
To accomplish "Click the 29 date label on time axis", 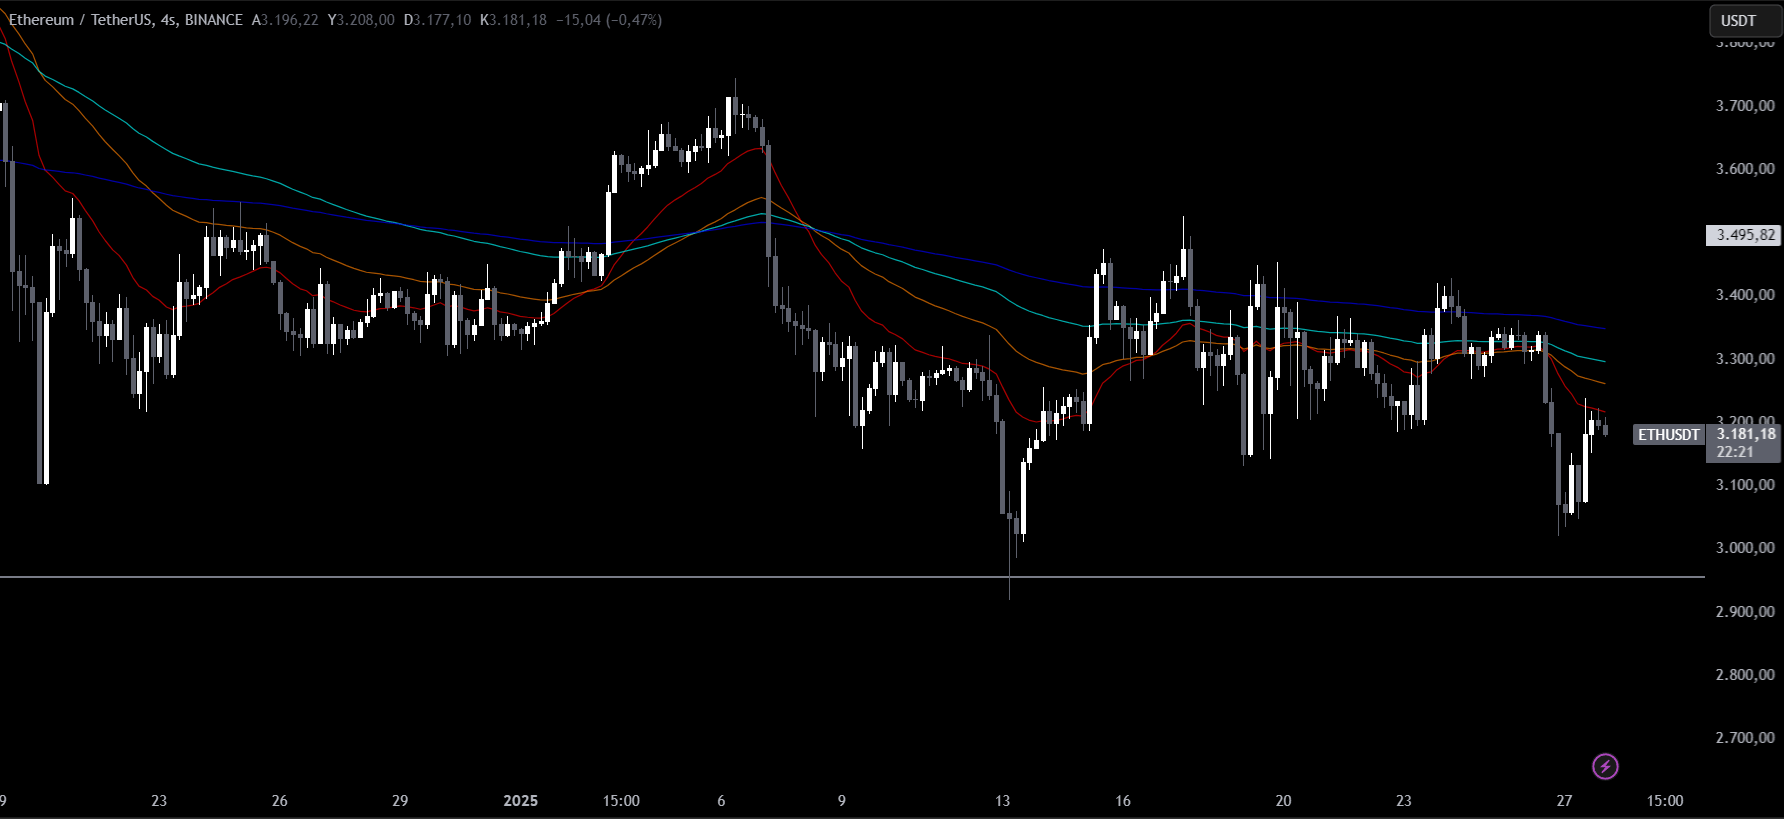I will coord(400,800).
